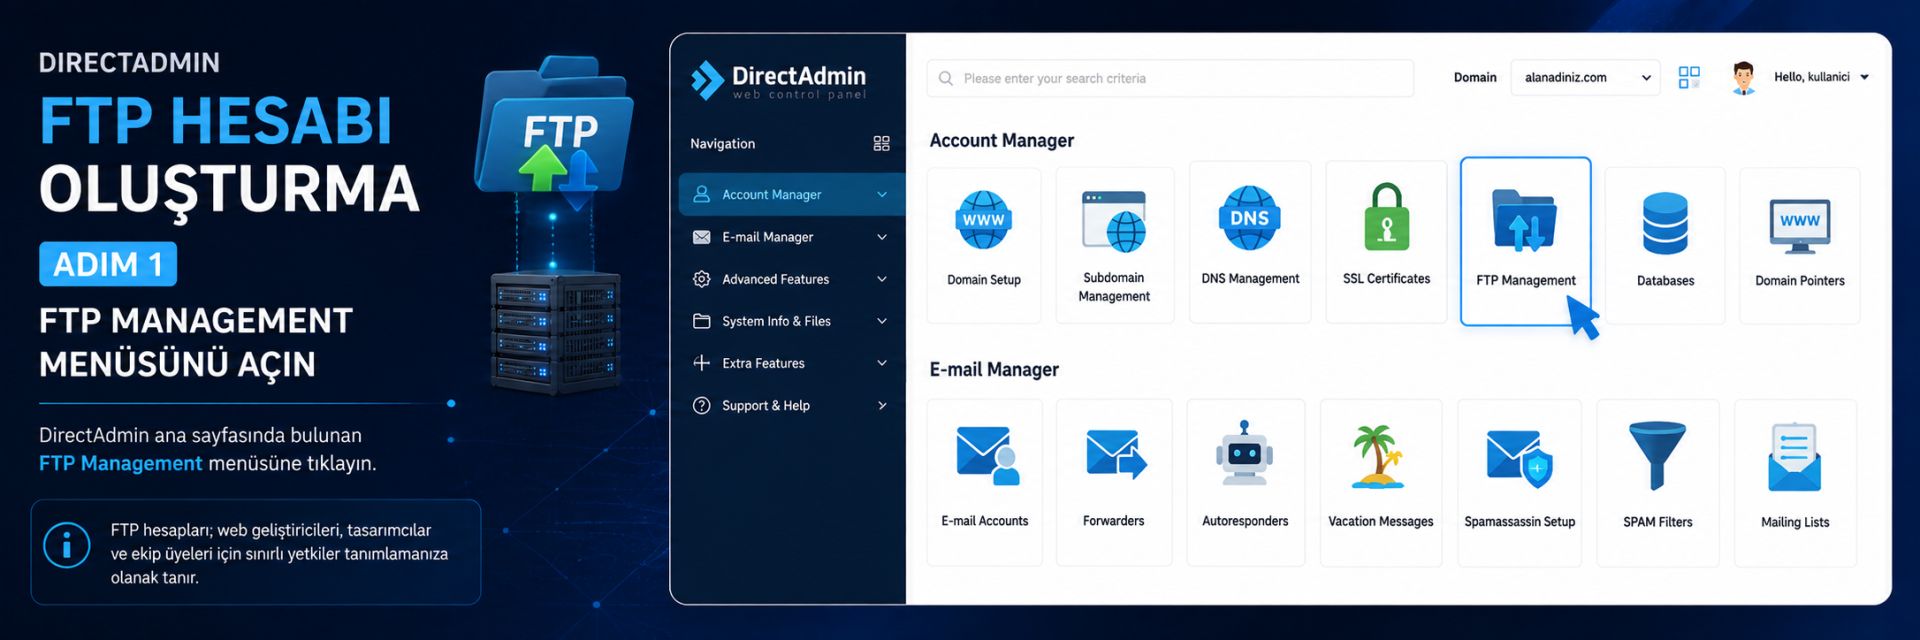
Task: Click the Domain Setup text label
Action: coord(984,280)
